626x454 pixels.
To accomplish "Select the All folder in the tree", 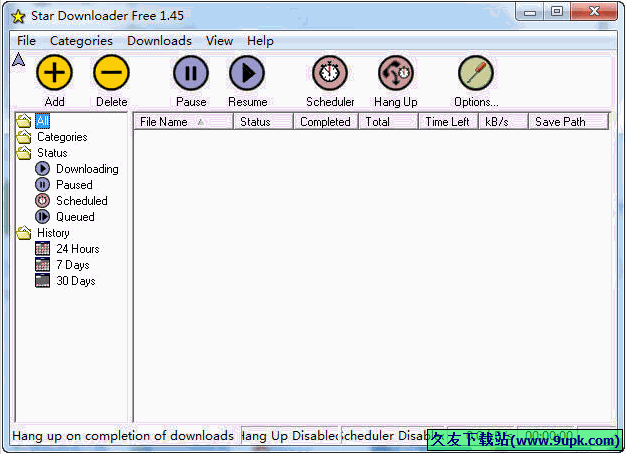I will (x=43, y=121).
